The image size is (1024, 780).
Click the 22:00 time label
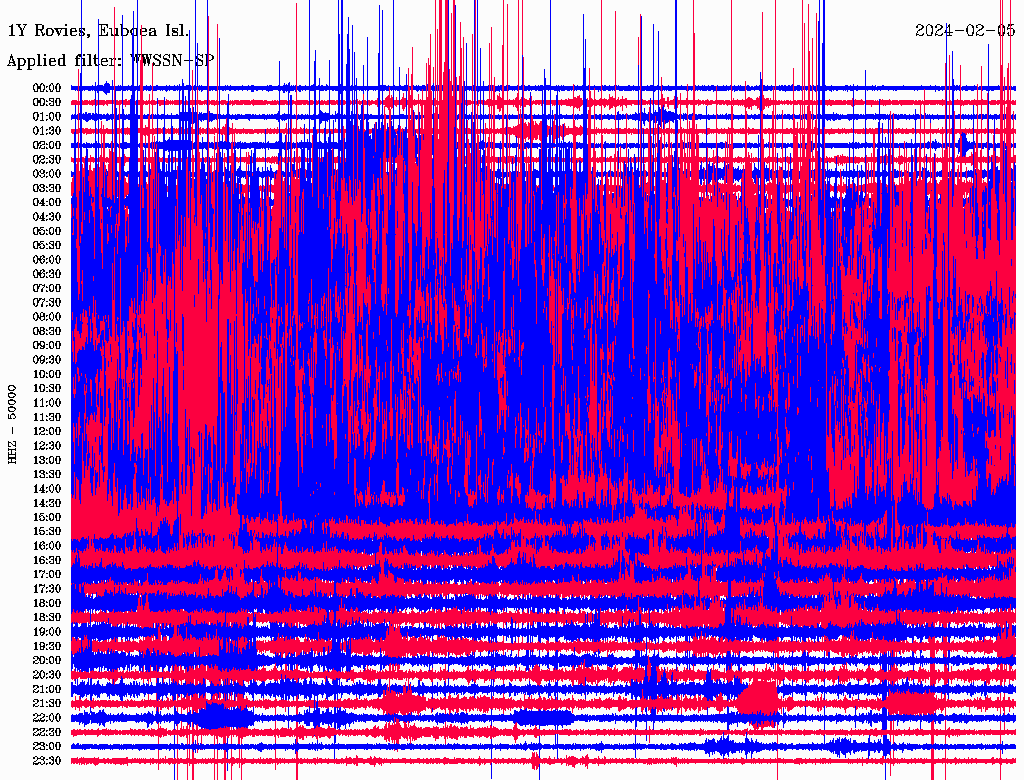tap(47, 718)
